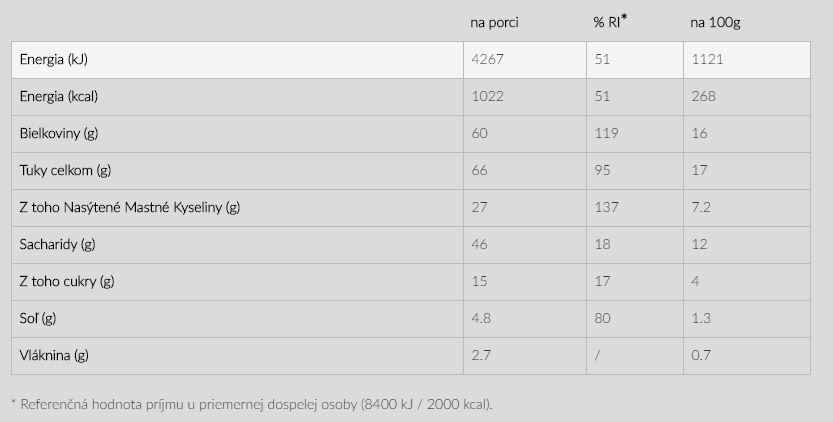This screenshot has width=833, height=422.
Task: Select the Energia (kcal) row label
Action: click(x=58, y=97)
